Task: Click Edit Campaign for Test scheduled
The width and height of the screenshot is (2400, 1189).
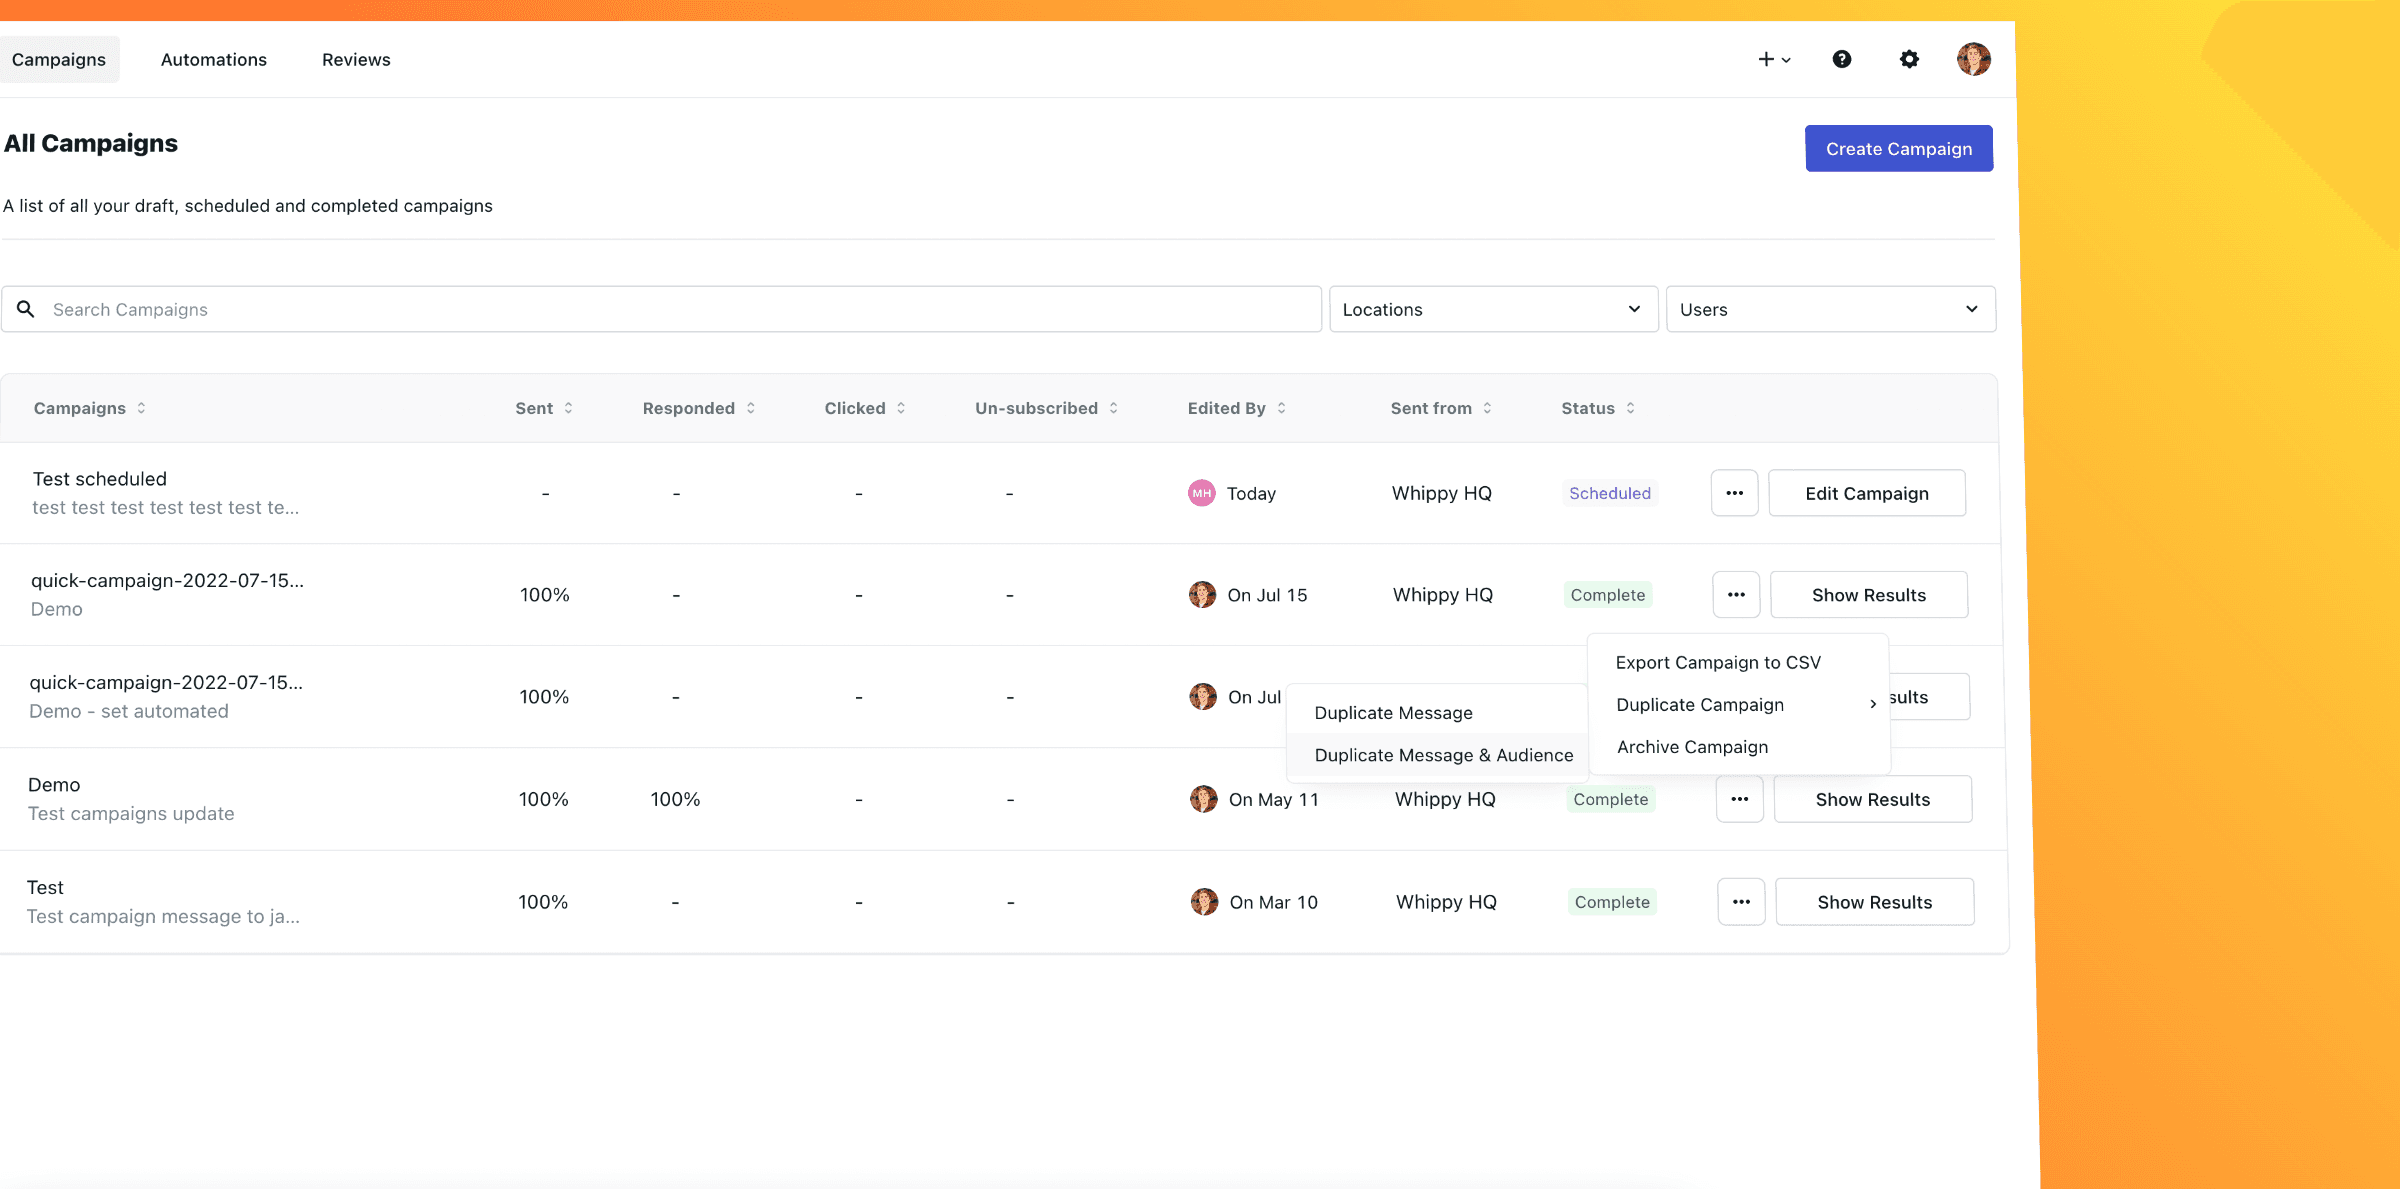Action: coord(1866,493)
